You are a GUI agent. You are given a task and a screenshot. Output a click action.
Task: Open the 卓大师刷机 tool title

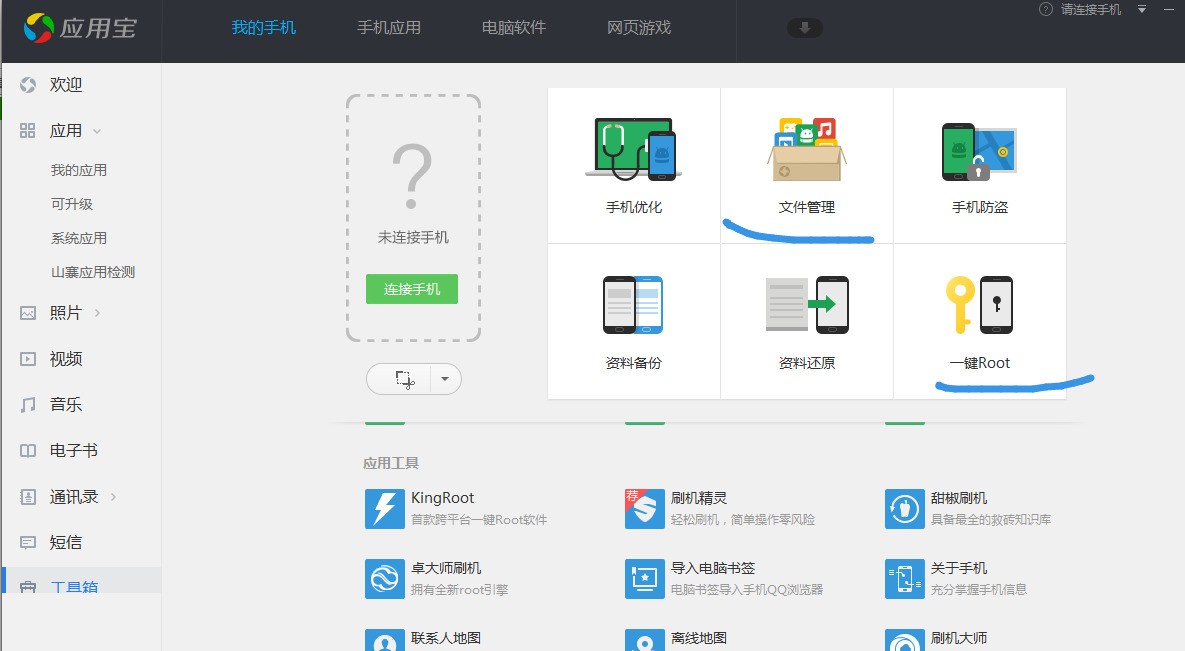(x=446, y=568)
